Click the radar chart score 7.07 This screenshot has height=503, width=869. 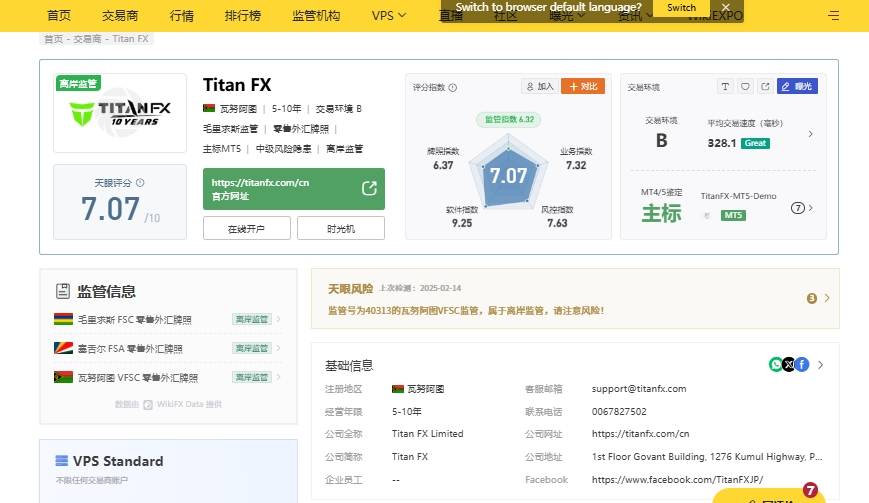(508, 176)
